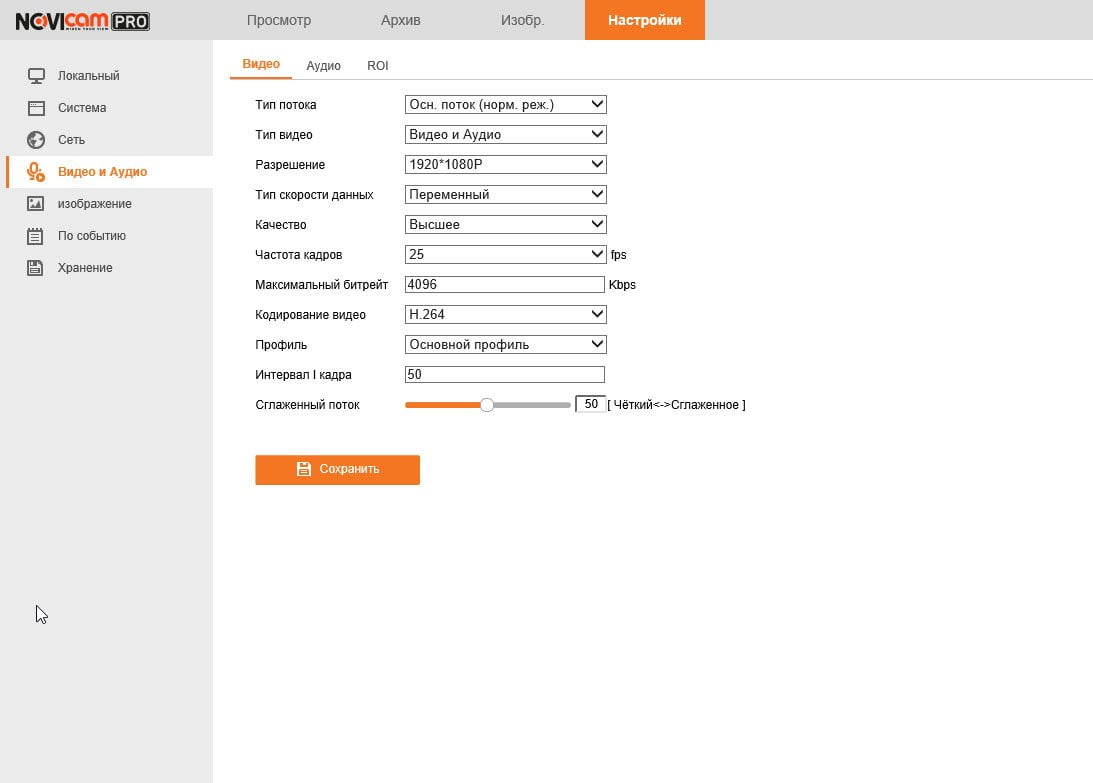1093x783 pixels.
Task: Select Видео и Аудио in sidebar
Action: pos(109,172)
